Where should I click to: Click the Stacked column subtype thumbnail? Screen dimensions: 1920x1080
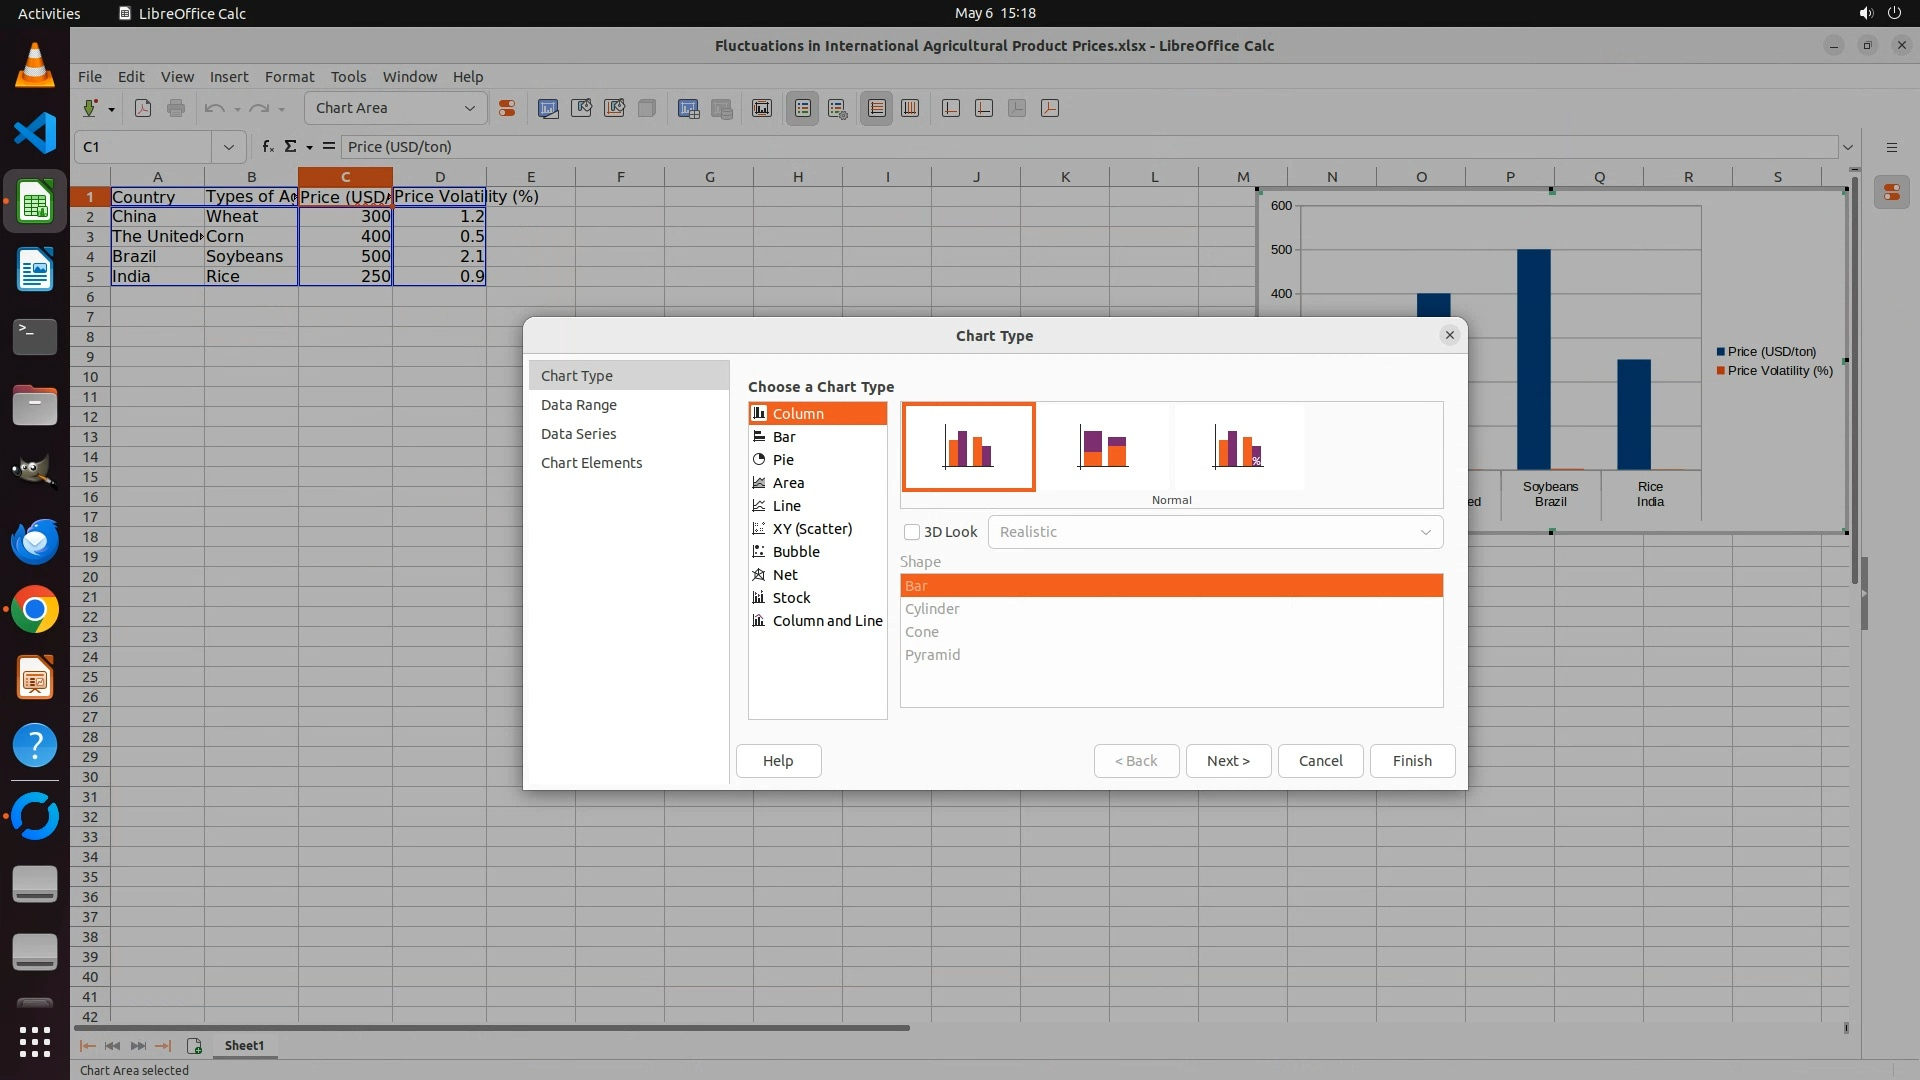[1103, 447]
